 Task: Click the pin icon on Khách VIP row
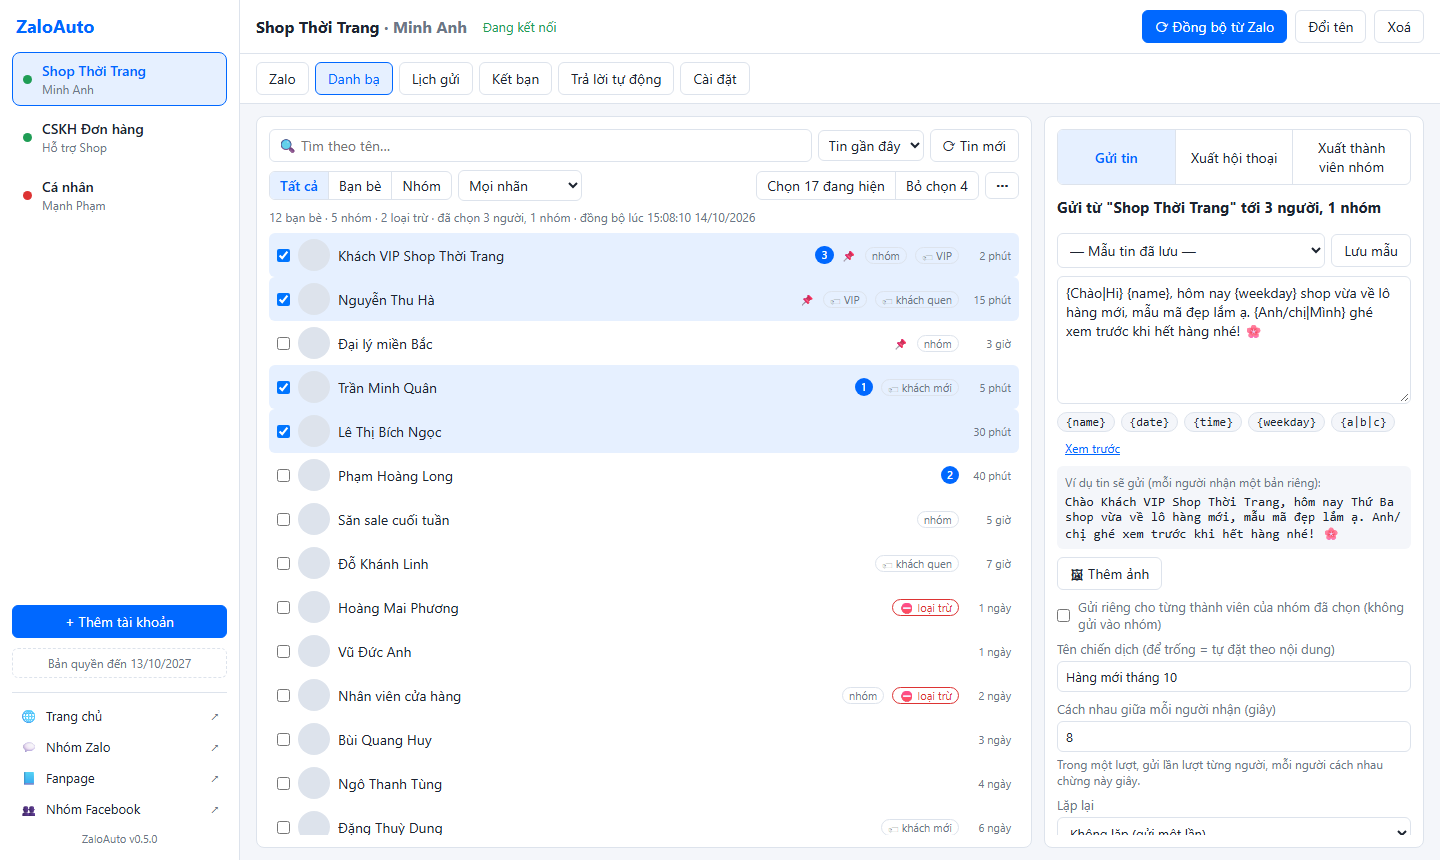pyautogui.click(x=849, y=256)
